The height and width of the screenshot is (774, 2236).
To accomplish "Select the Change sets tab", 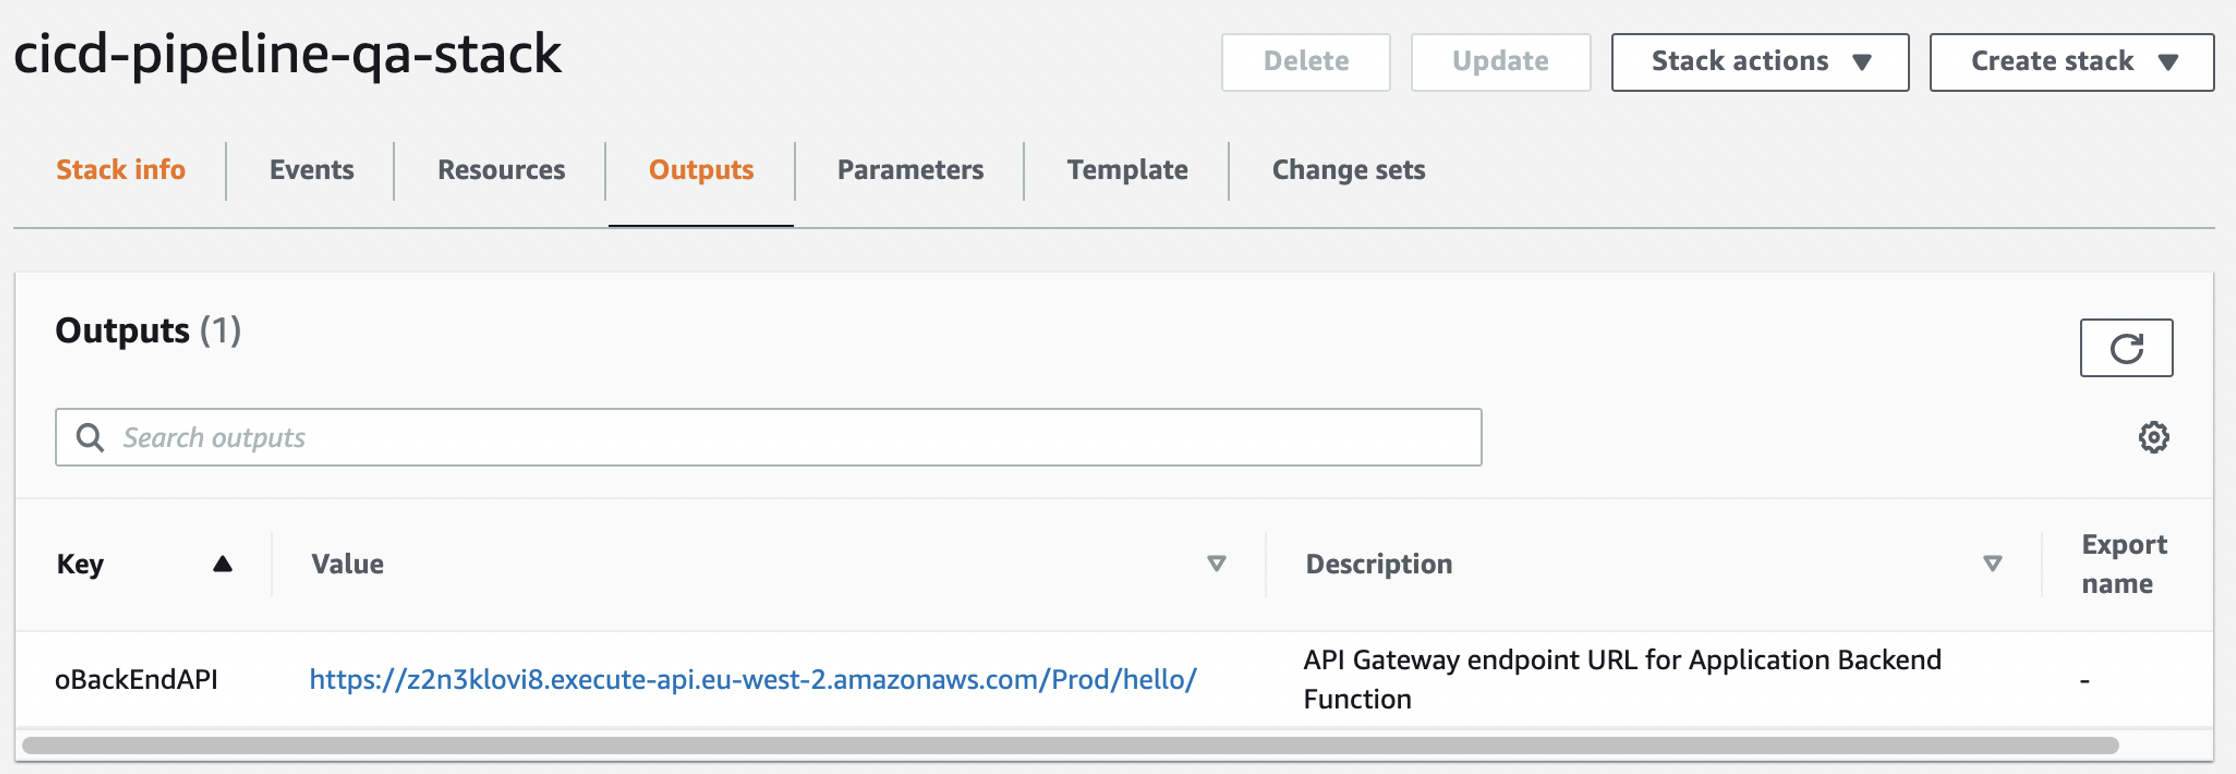I will 1348,170.
